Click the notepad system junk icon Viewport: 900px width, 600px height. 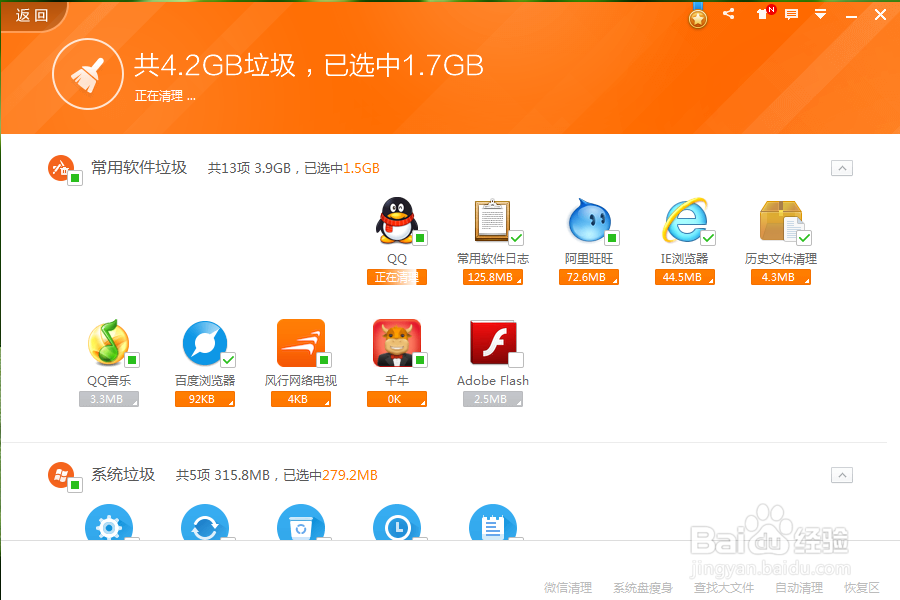coord(492,523)
